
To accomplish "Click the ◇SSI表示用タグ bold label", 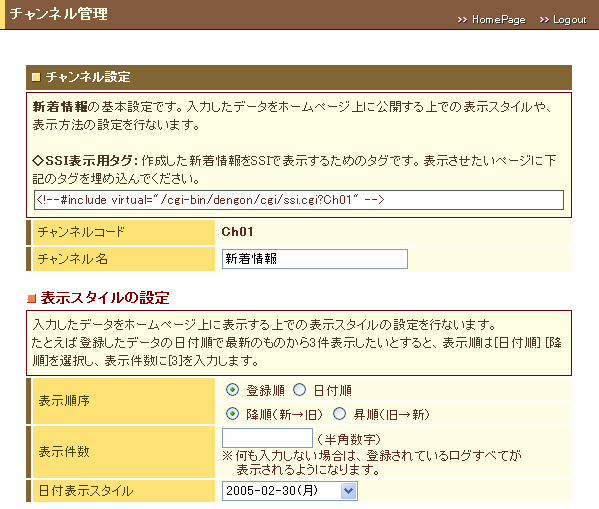I will tap(85, 160).
